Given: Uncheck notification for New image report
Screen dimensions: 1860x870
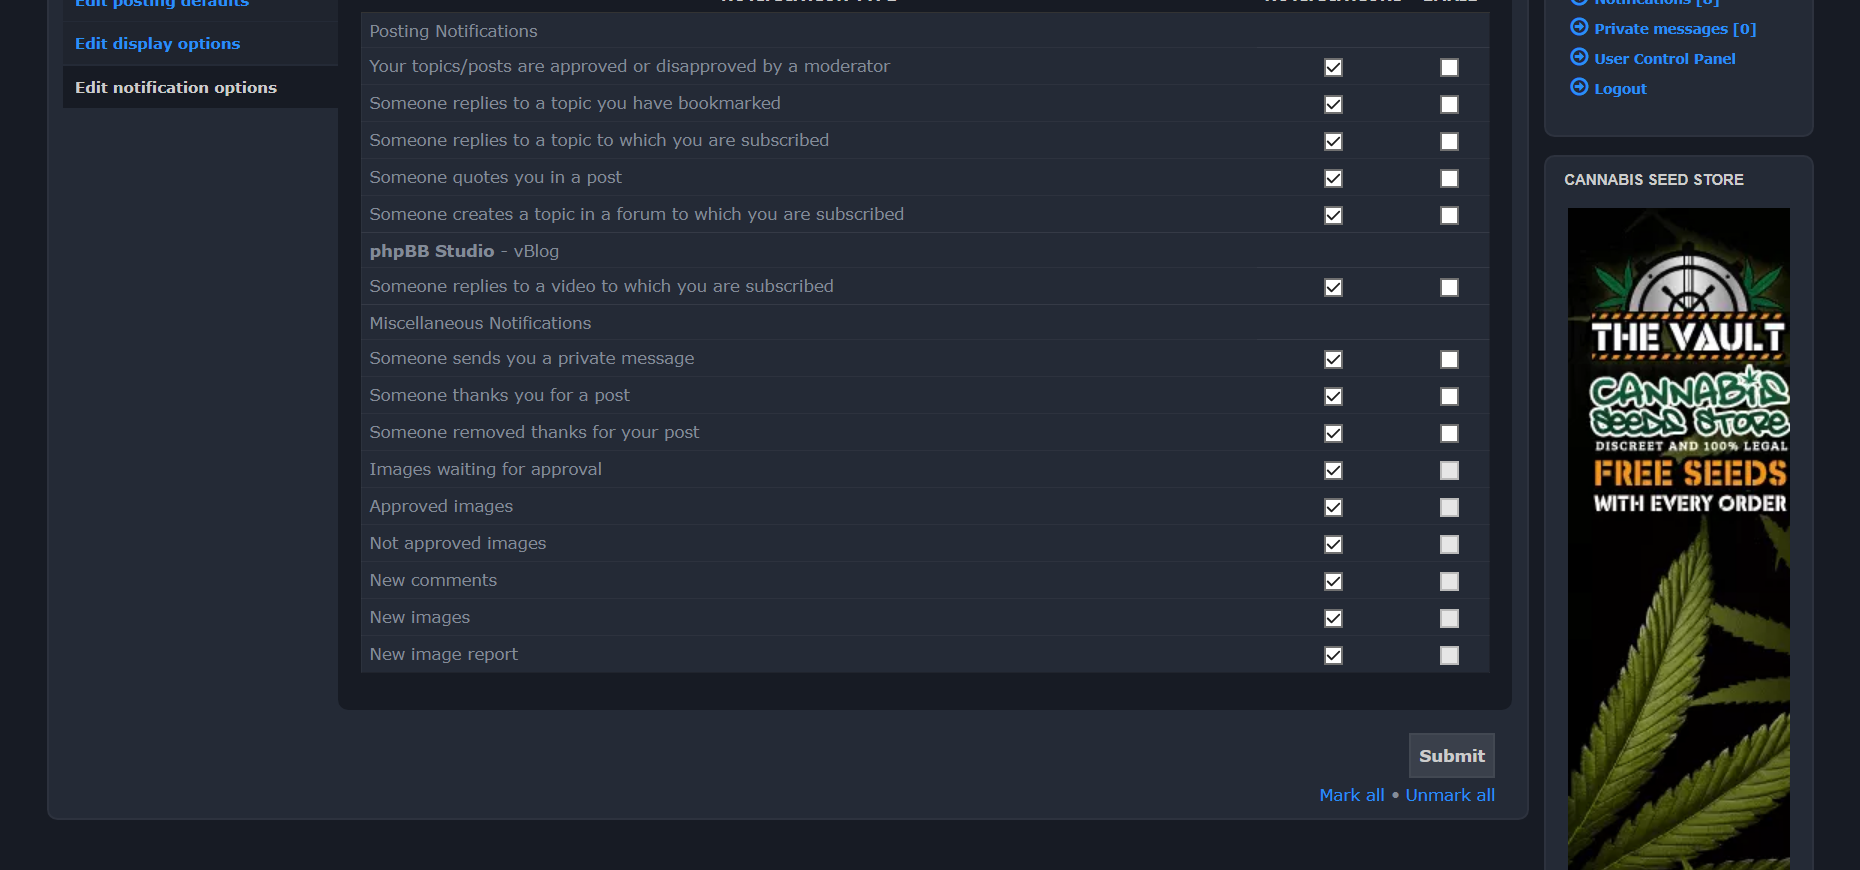Looking at the screenshot, I should tap(1333, 655).
